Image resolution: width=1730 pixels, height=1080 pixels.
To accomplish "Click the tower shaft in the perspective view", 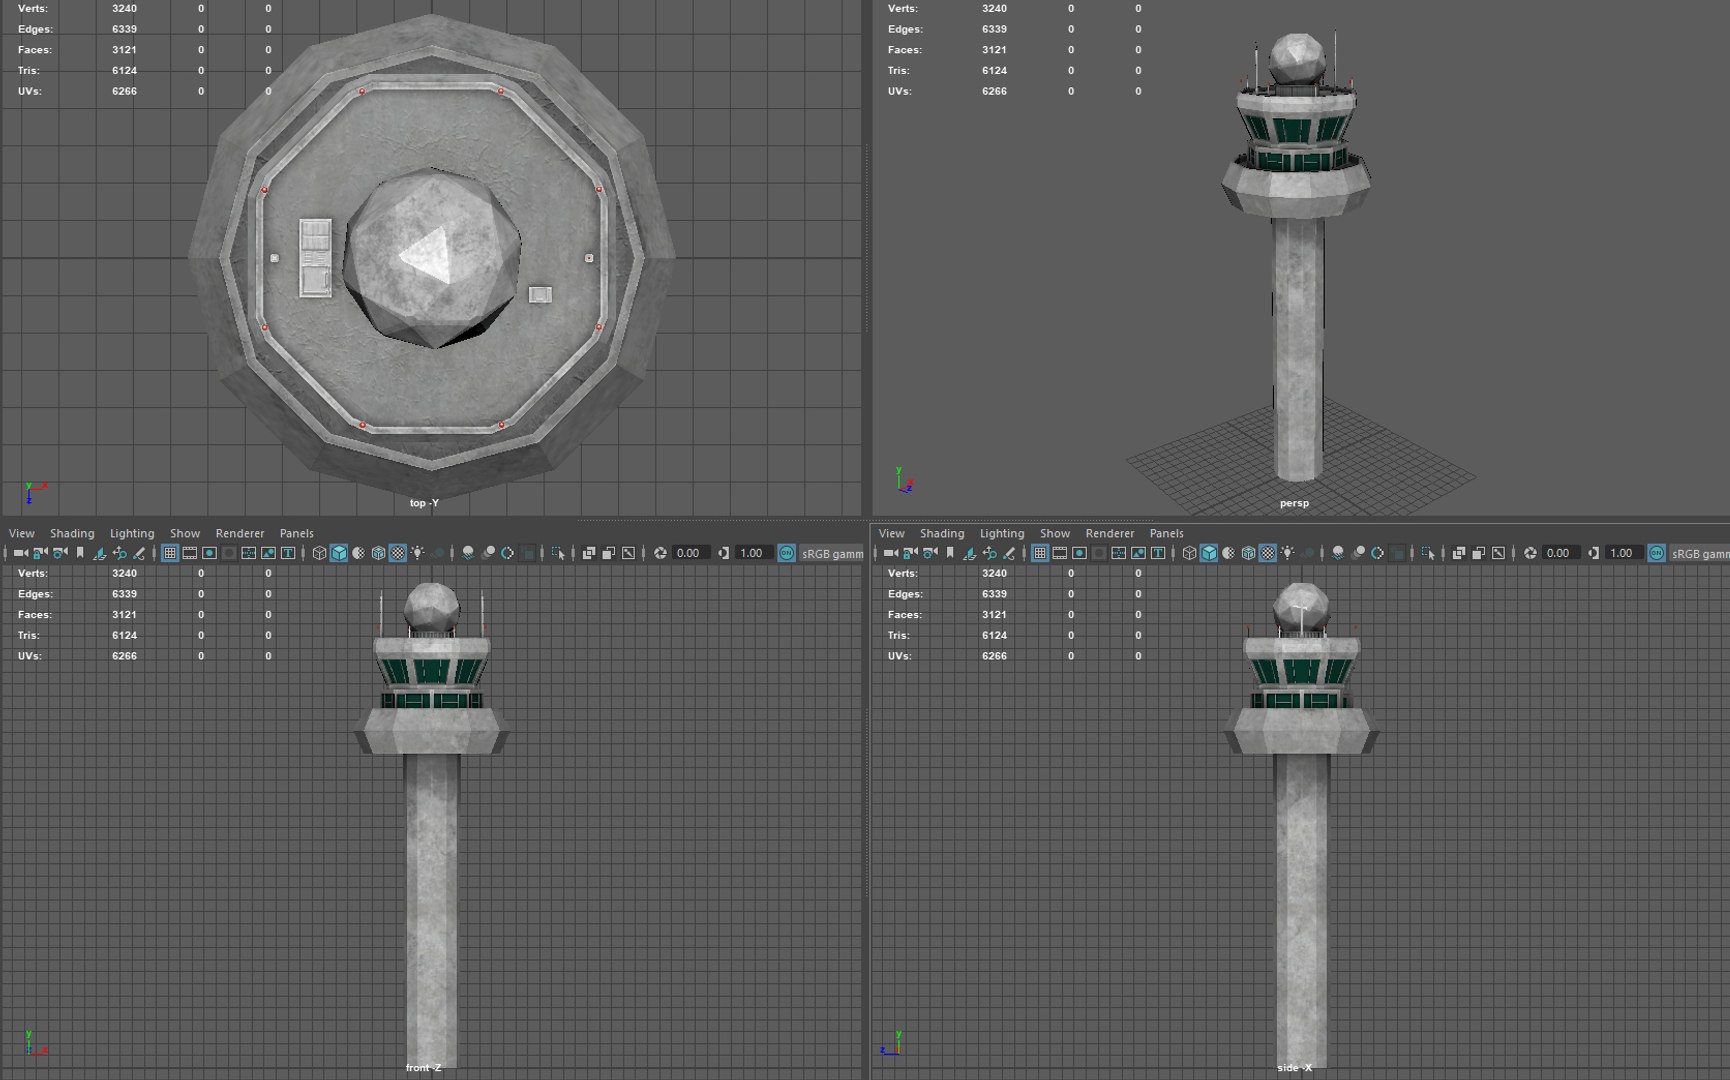I will click(x=1298, y=348).
